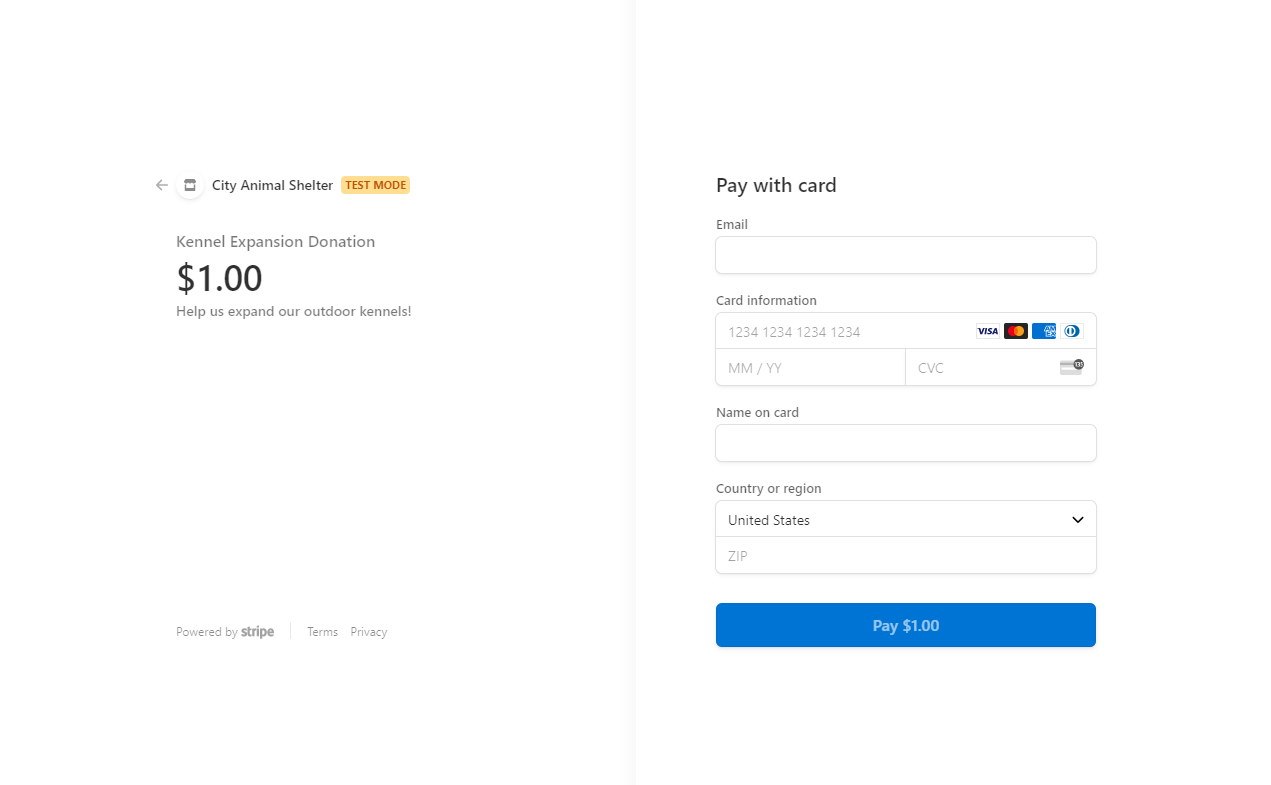Click the back arrow beside City Animal Shelter
Image resolution: width=1271 pixels, height=785 pixels.
(162, 185)
